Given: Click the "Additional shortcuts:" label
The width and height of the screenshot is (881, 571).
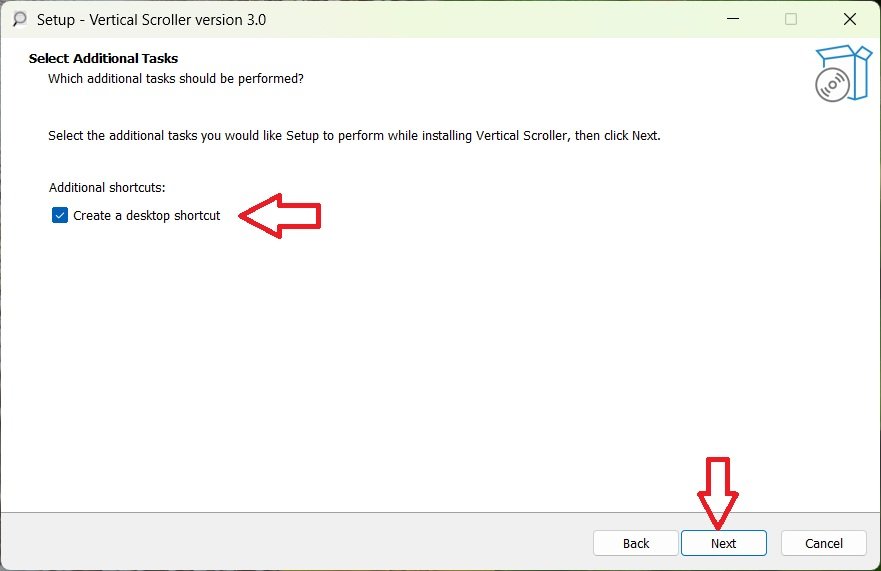Looking at the screenshot, I should tap(107, 187).
